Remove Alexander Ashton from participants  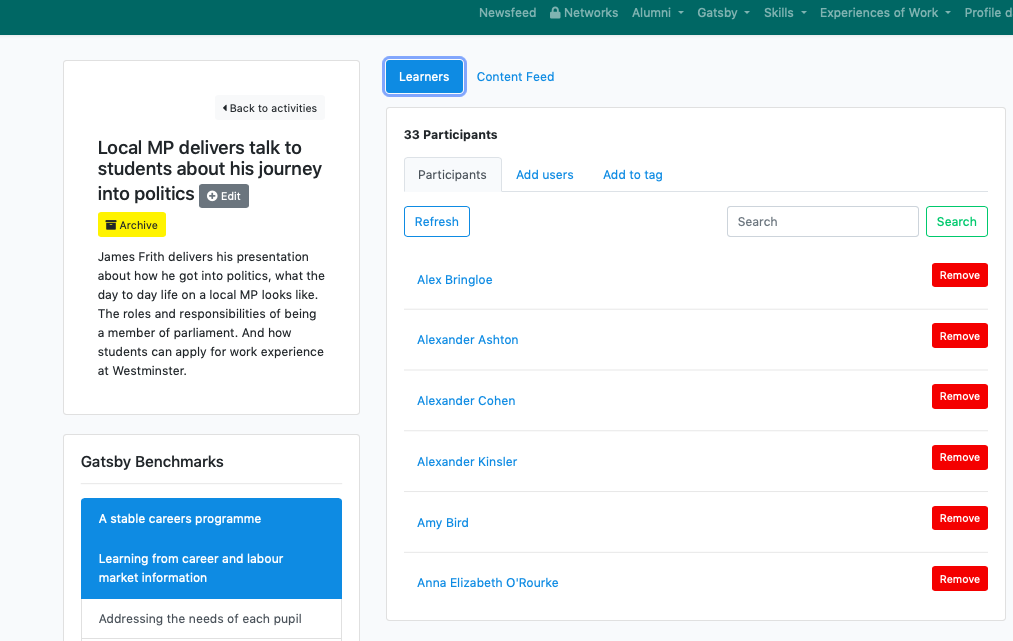959,336
